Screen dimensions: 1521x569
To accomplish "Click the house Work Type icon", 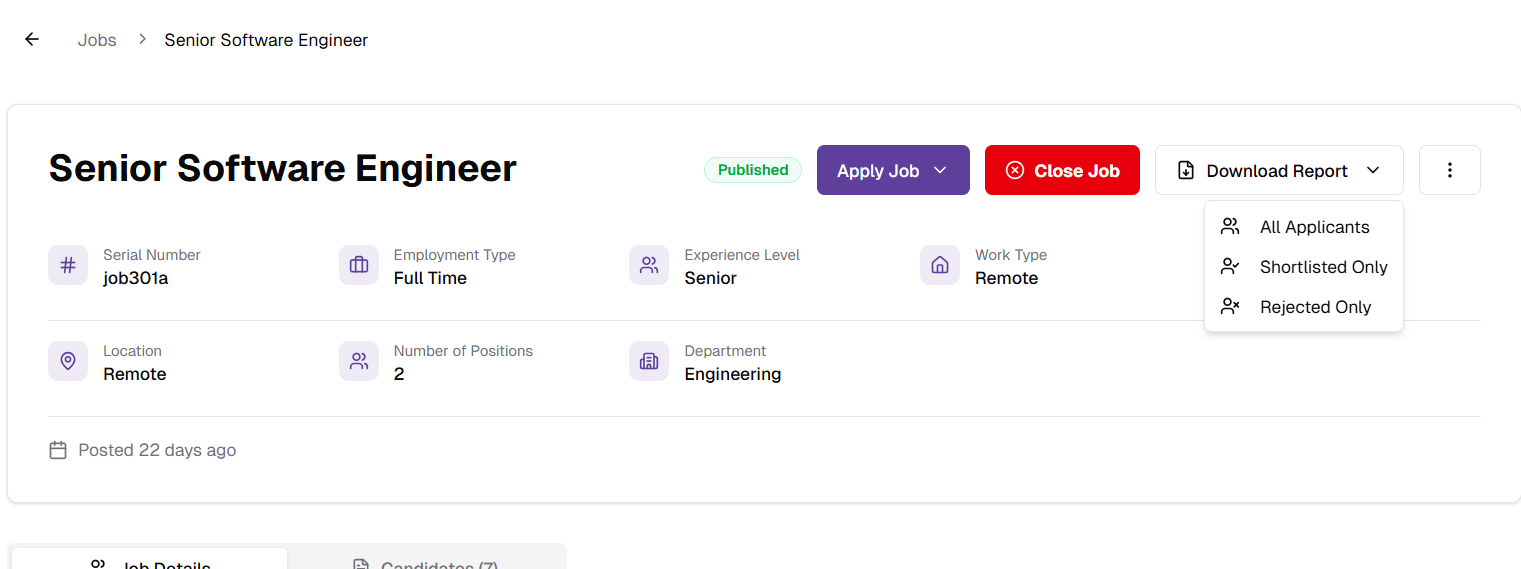I will [940, 266].
